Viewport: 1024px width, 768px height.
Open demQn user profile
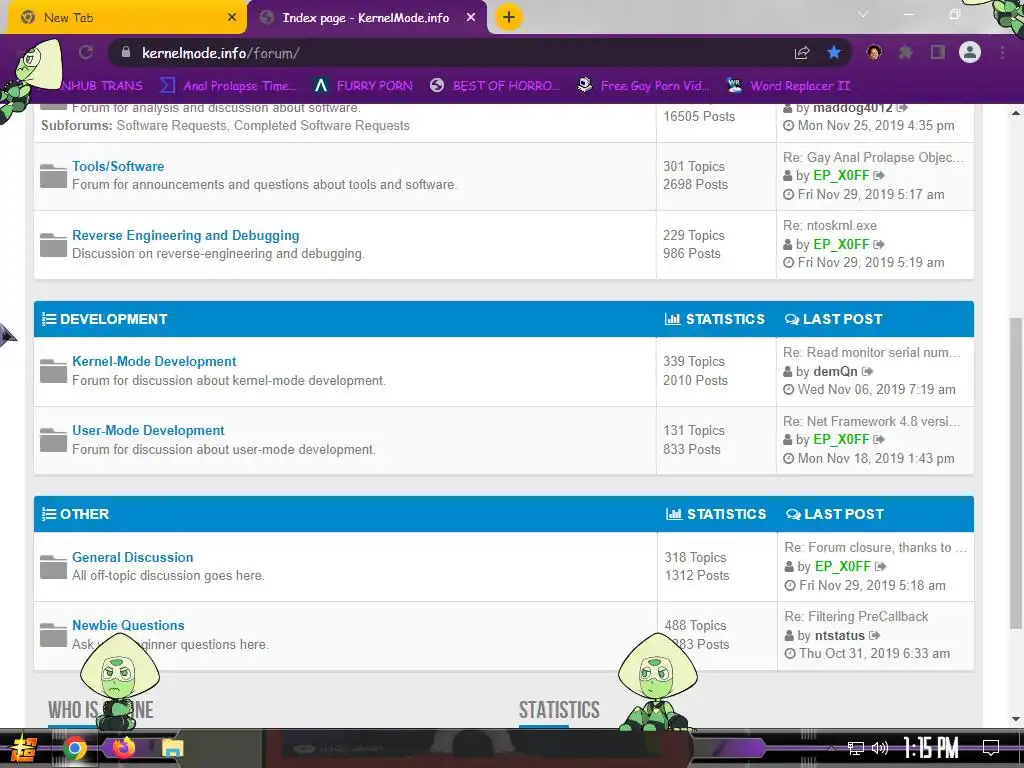tap(835, 372)
